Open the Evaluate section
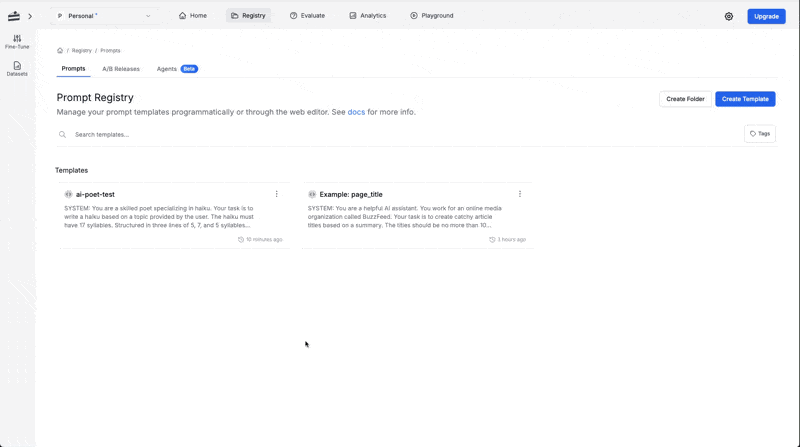This screenshot has width=800, height=447. click(x=307, y=16)
